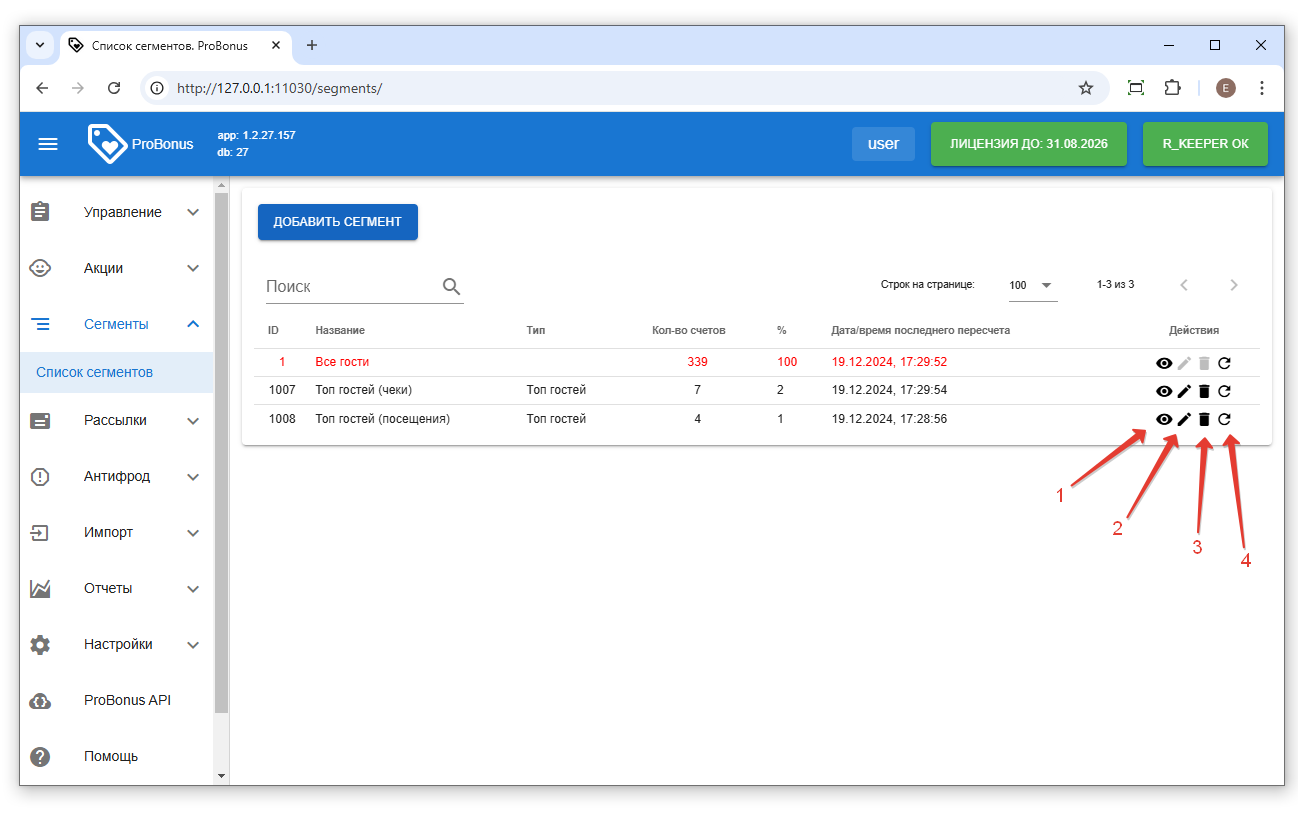1298x813 pixels.
Task: Click ID cell 1007
Action: 282,390
